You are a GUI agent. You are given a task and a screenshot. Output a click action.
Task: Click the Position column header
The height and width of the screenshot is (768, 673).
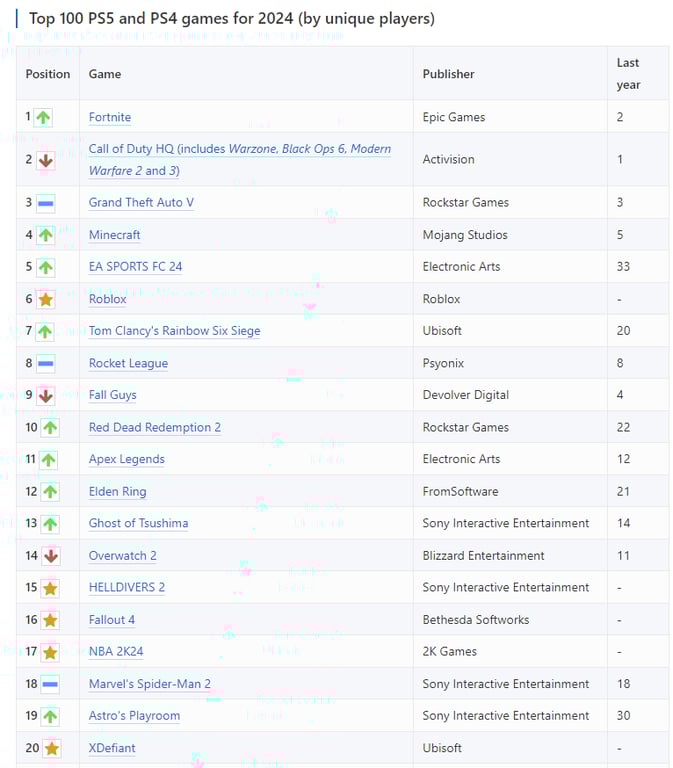click(x=48, y=74)
